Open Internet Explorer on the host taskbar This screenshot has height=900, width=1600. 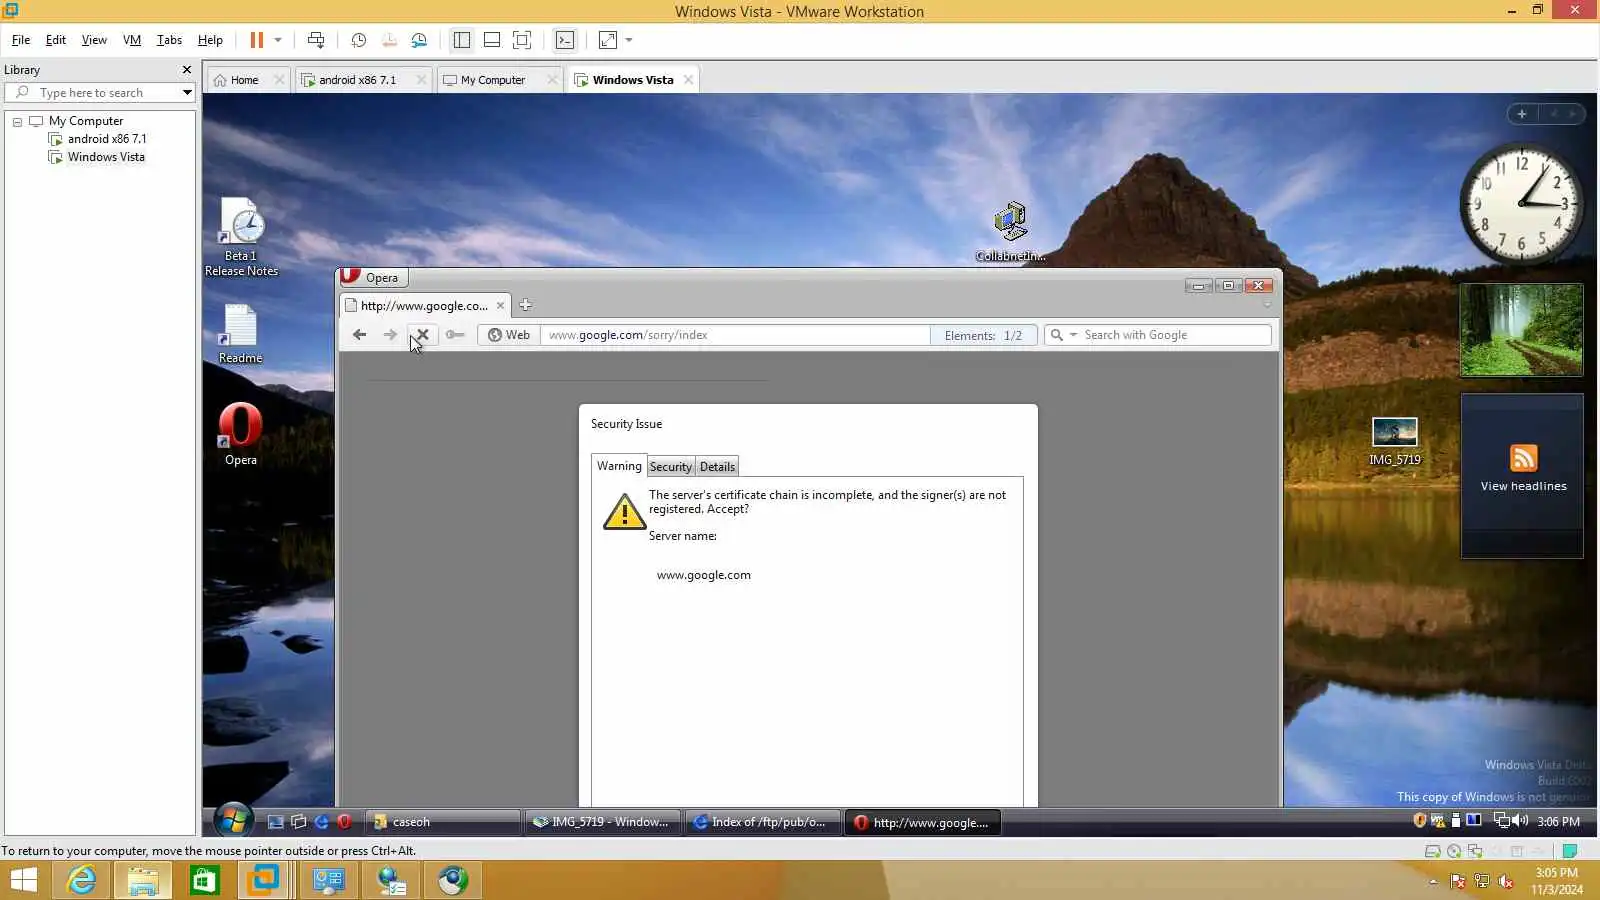(x=82, y=880)
